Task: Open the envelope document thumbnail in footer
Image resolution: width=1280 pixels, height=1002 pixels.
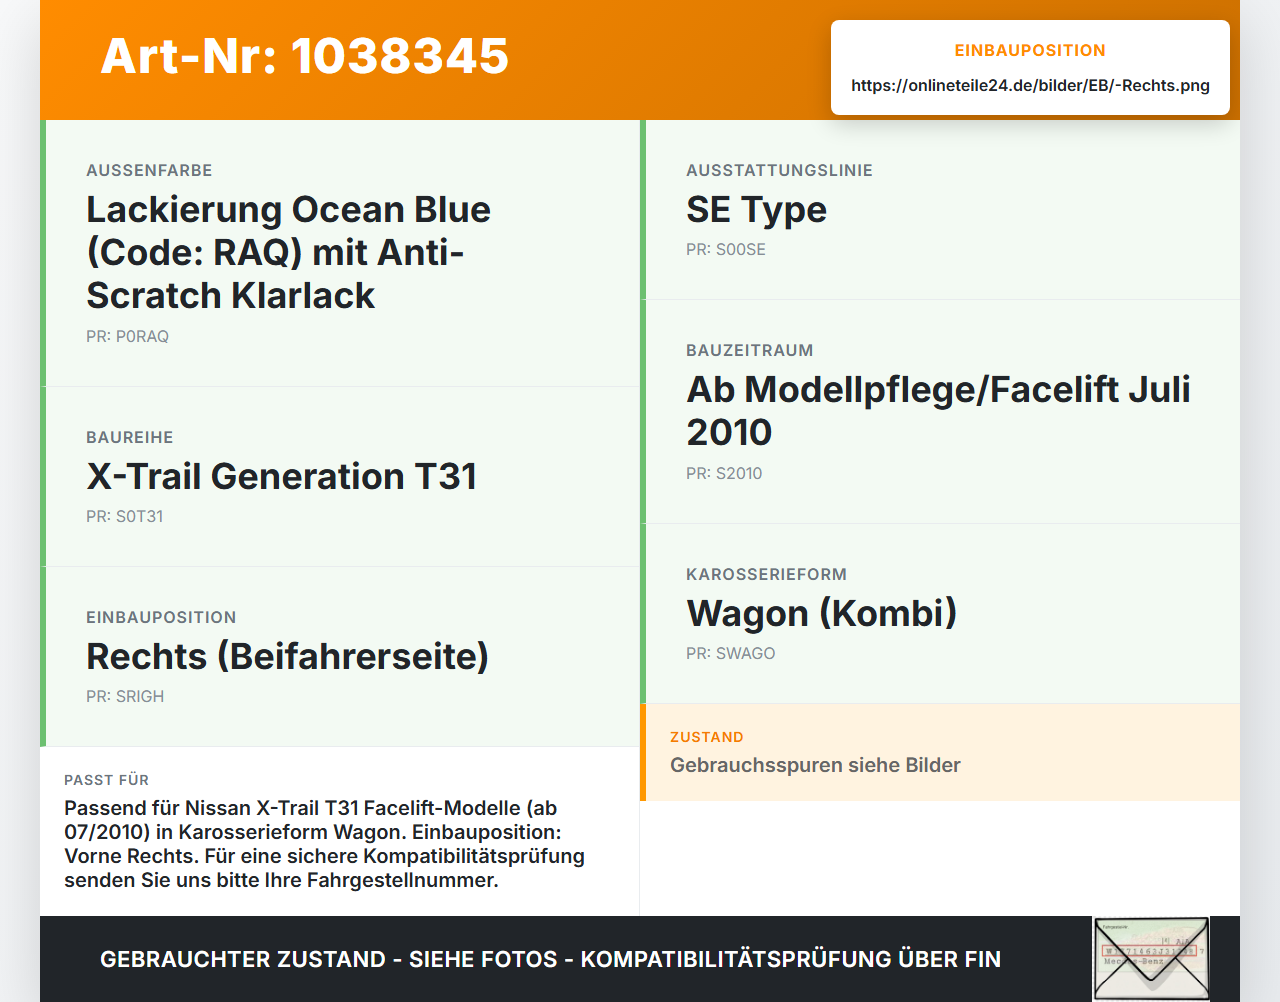Action: 1151,960
